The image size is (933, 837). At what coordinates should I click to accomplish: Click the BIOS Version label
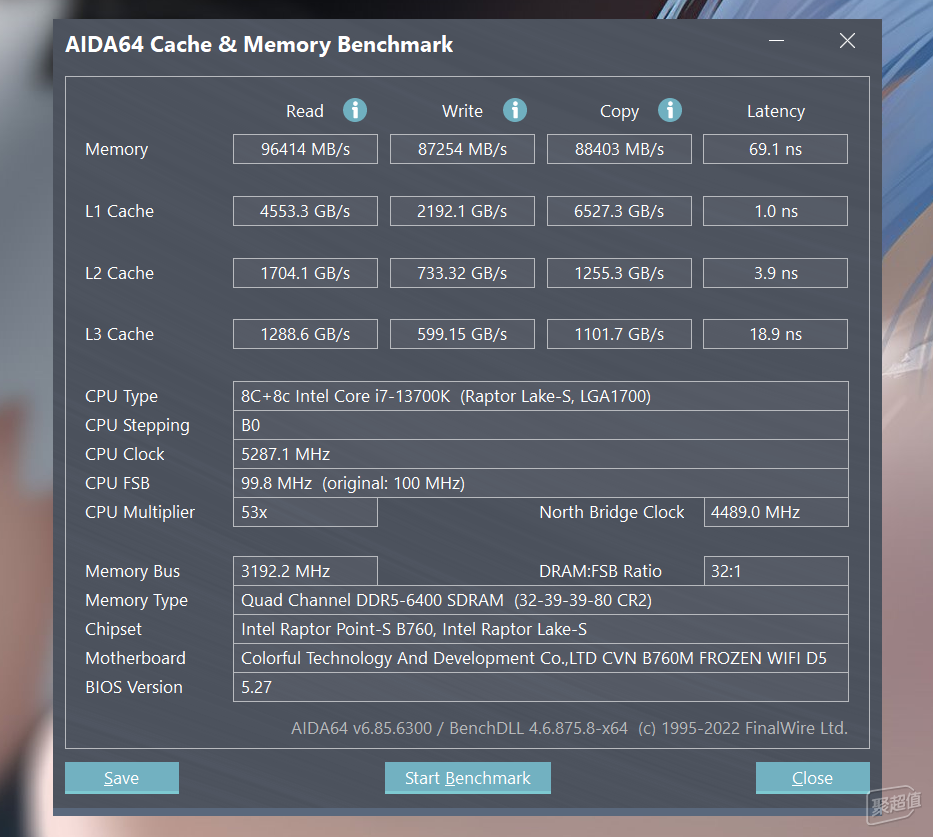tap(134, 688)
